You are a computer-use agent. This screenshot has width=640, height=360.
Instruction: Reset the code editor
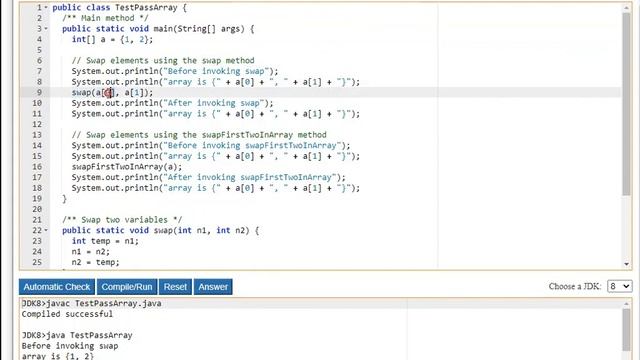pos(175,287)
